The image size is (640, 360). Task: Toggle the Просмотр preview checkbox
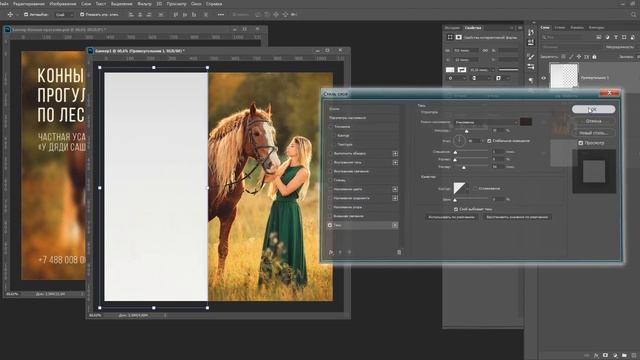[580, 143]
